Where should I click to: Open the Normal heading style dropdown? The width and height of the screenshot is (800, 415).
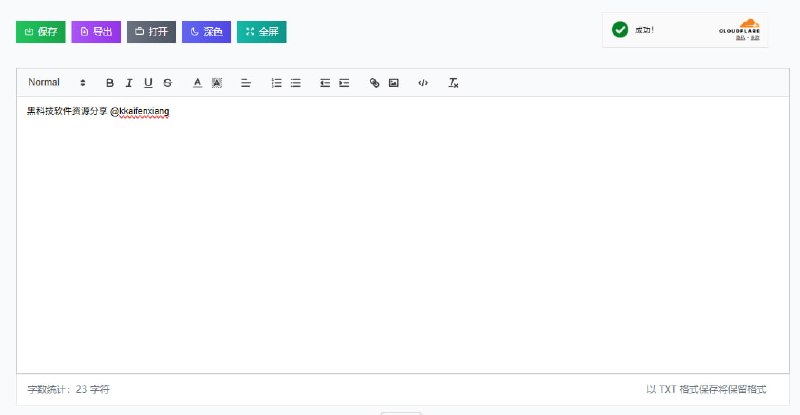tap(57, 83)
